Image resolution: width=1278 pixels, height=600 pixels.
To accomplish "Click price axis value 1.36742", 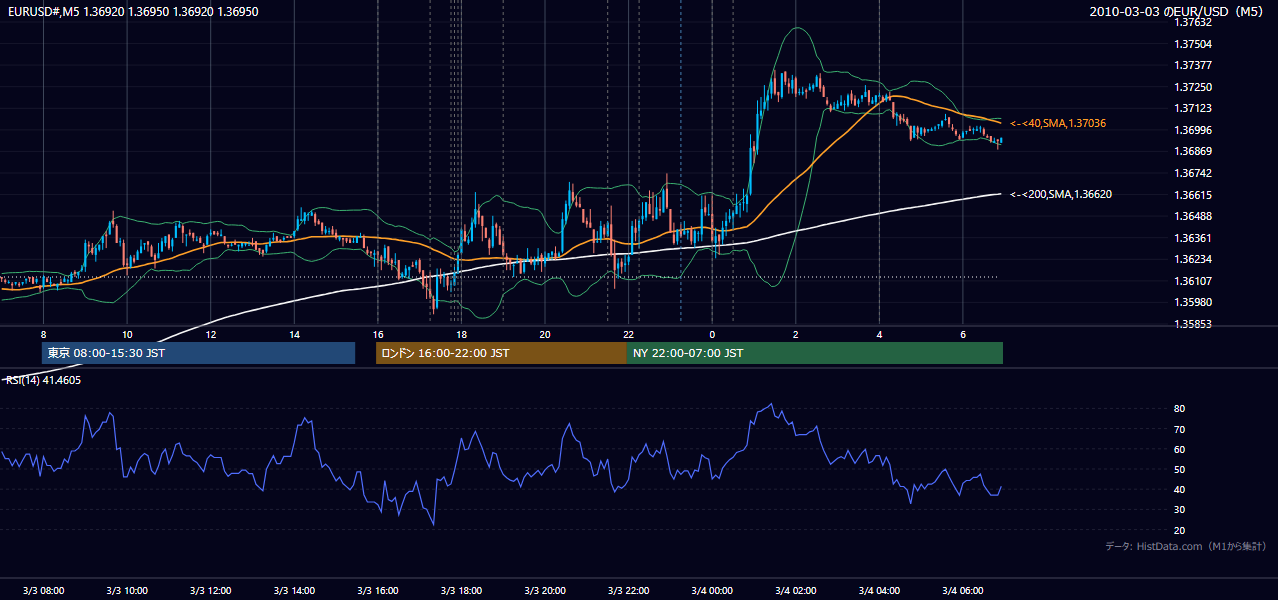I will click(x=1192, y=173).
